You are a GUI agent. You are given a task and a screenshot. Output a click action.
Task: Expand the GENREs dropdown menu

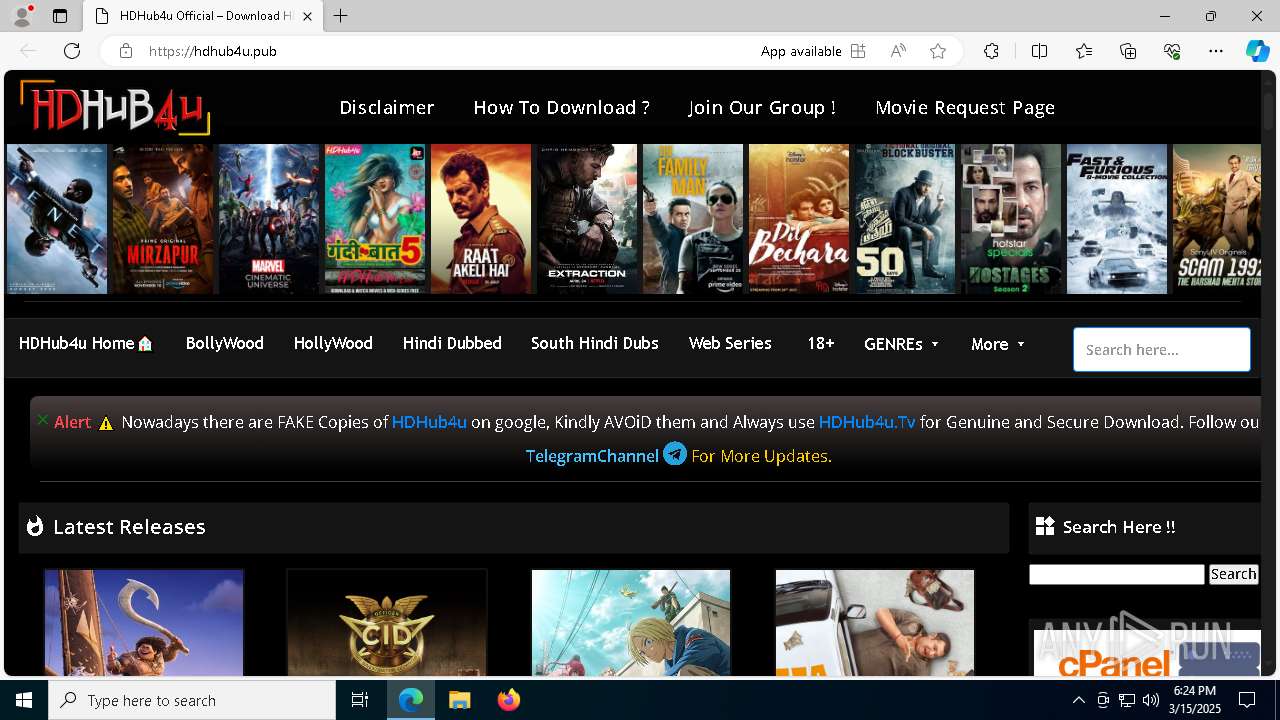901,344
